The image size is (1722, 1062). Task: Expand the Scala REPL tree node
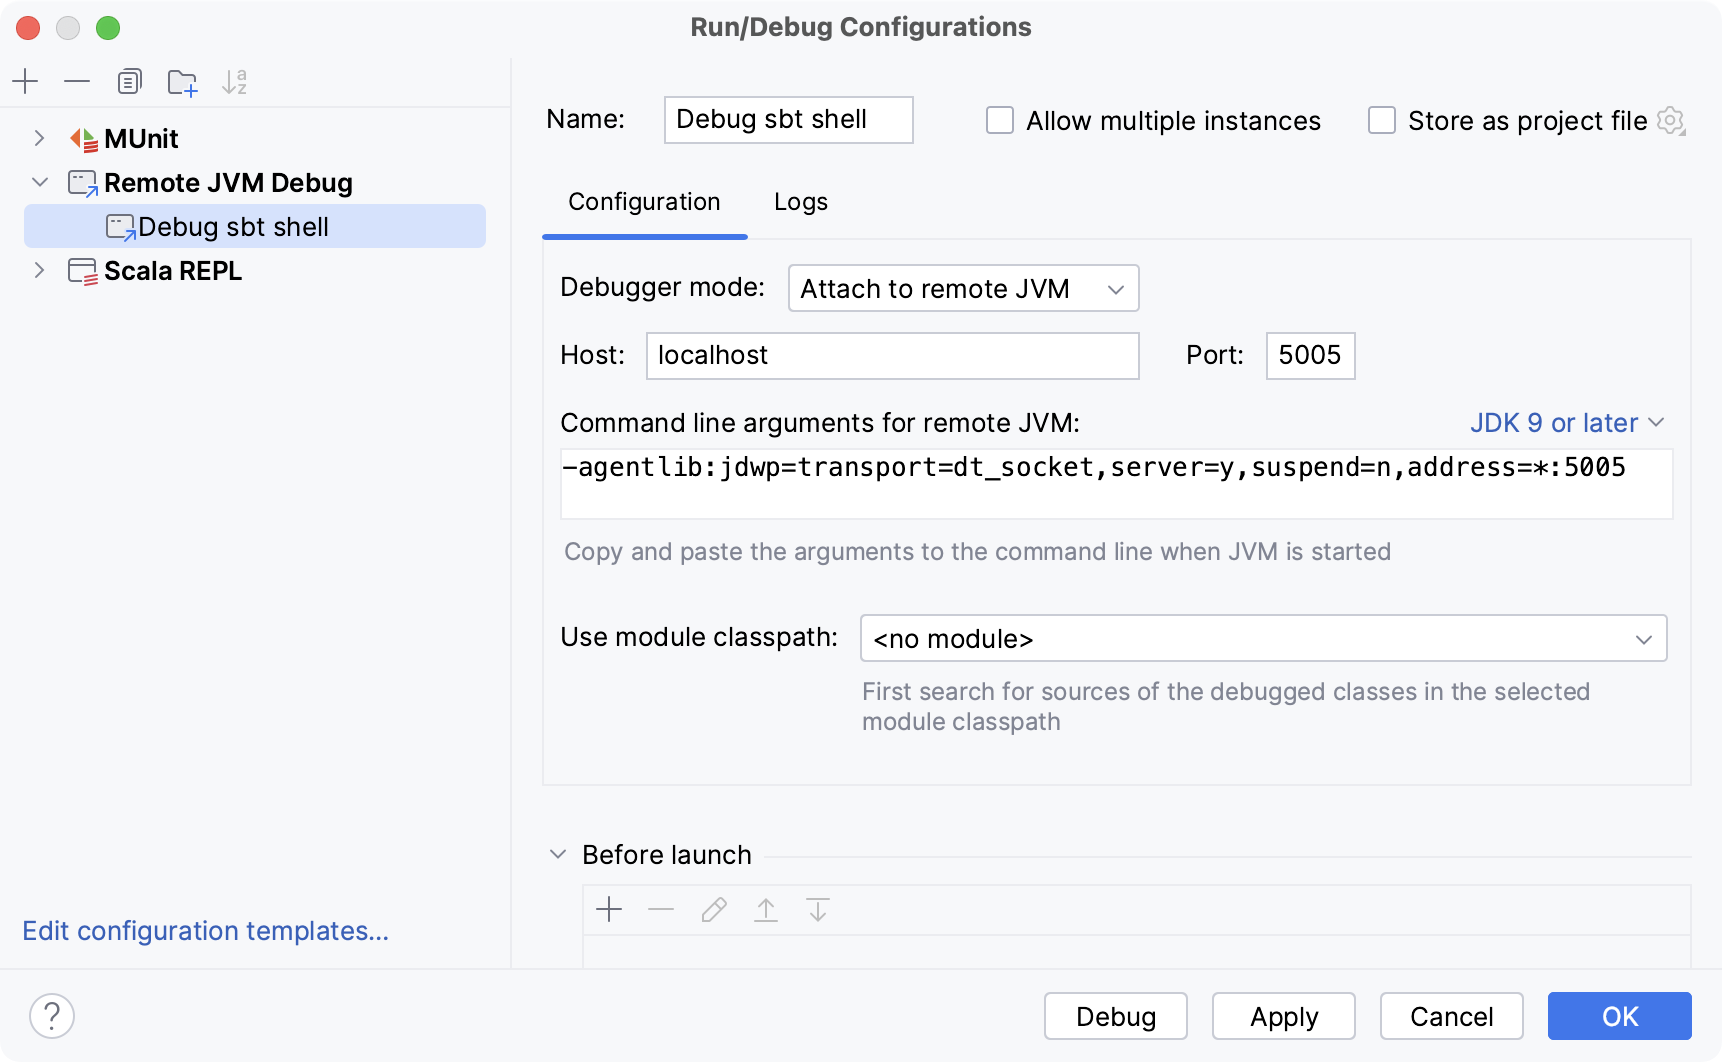[40, 270]
